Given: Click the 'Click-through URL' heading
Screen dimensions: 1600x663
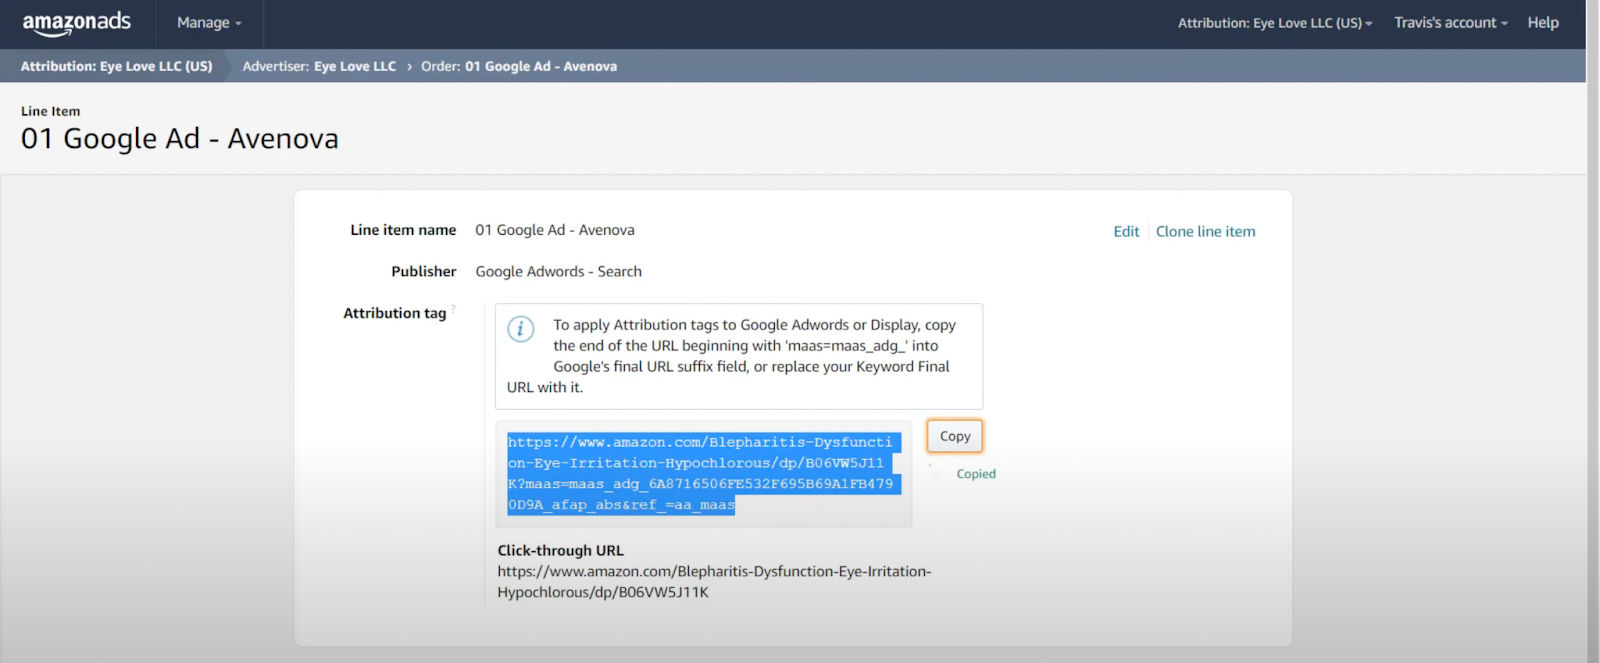Looking at the screenshot, I should [561, 551].
